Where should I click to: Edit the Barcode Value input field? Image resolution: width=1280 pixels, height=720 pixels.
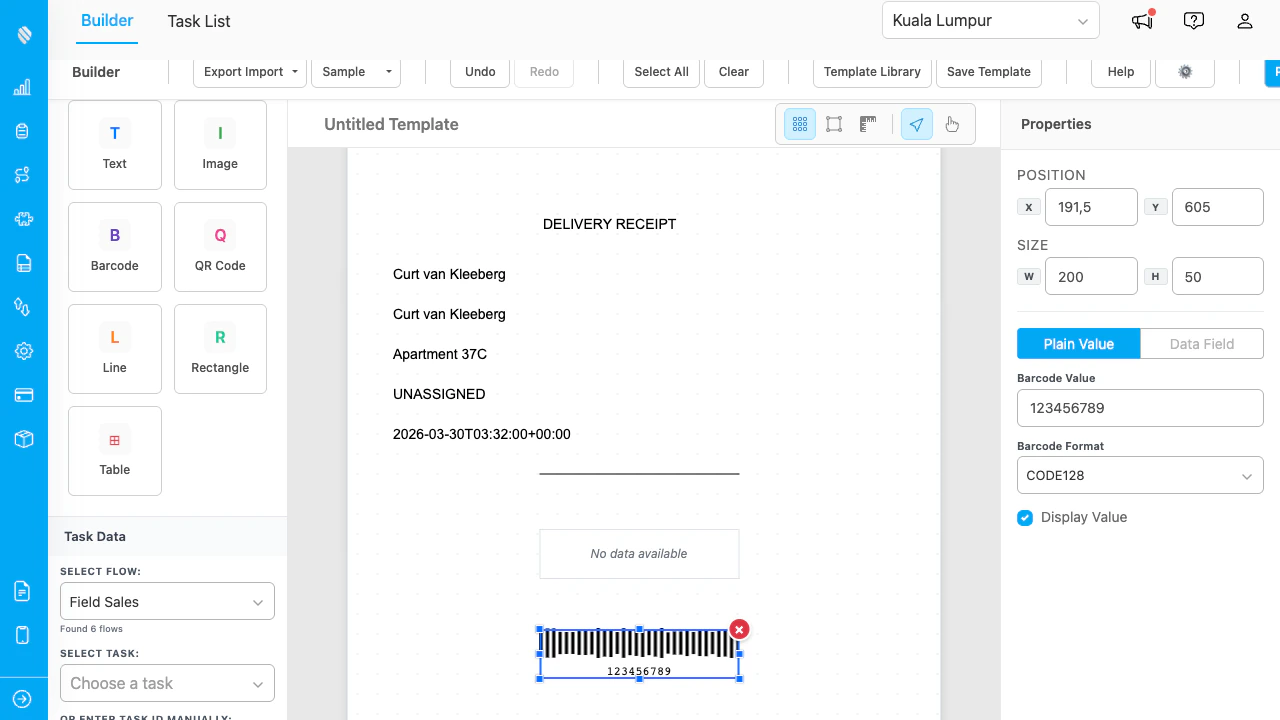click(1140, 408)
